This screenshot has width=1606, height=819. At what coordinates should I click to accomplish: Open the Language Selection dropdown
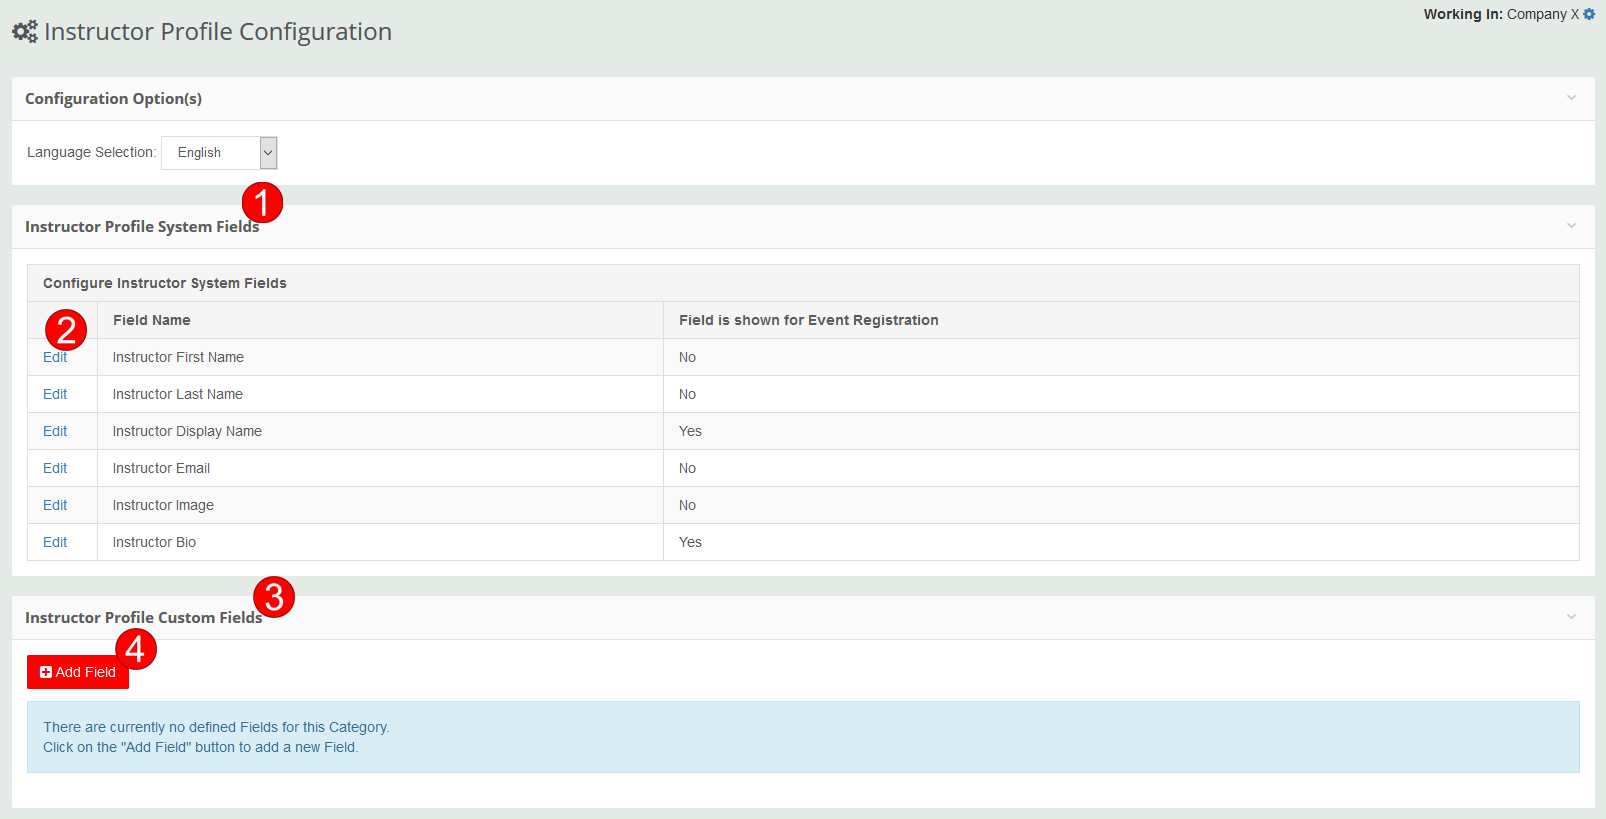tap(219, 153)
